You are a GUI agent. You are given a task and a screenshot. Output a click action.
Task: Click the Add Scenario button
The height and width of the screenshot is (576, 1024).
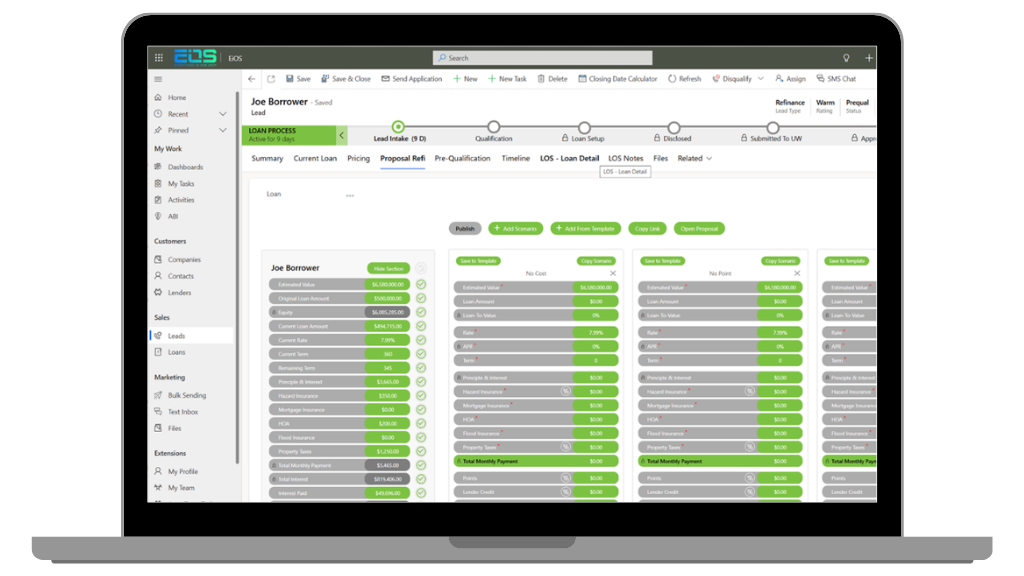(515, 229)
